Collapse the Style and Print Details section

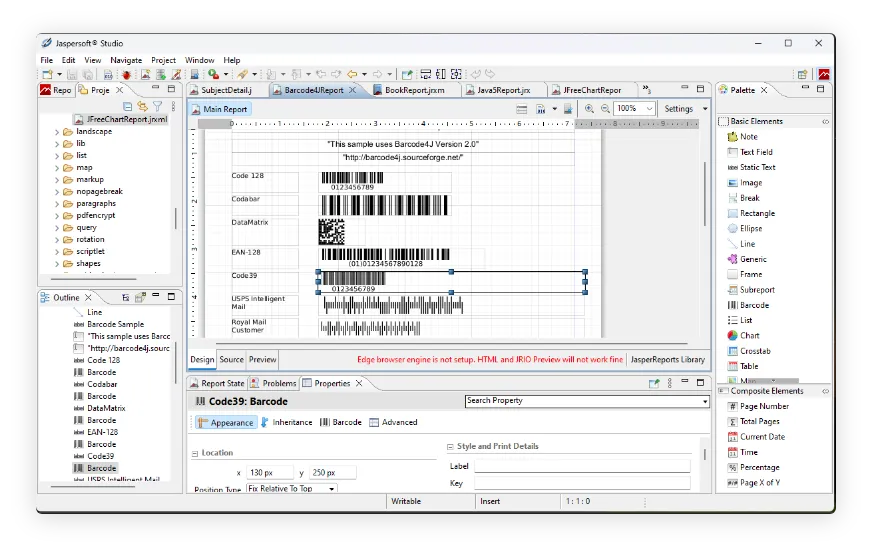coord(450,447)
